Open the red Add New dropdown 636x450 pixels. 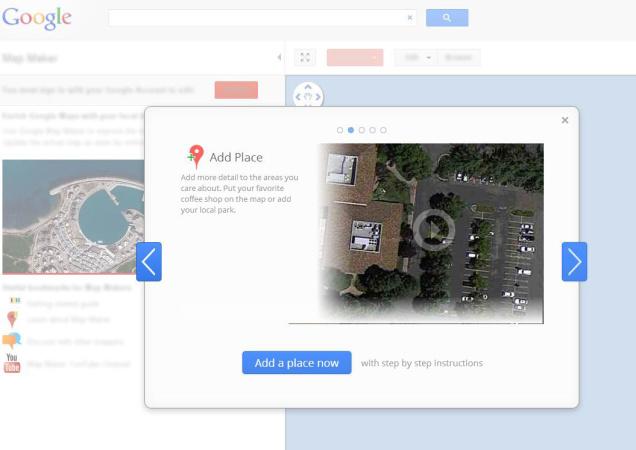(354, 58)
